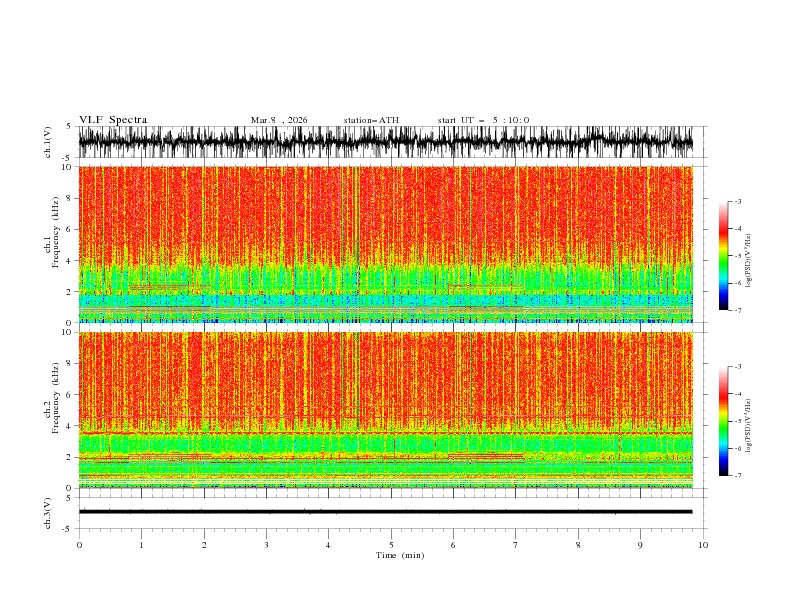Click the ch.1 voltage waveform trace

pos(385,142)
